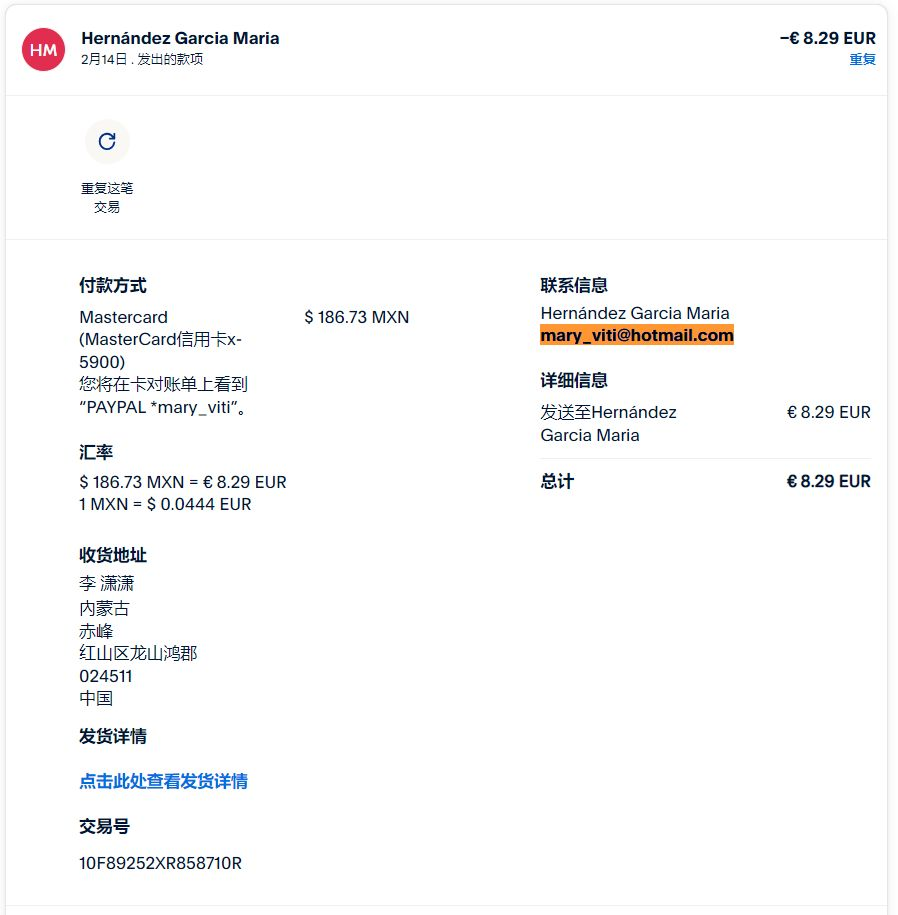The height and width of the screenshot is (915, 898).
Task: Click the 收货地址 section heading
Action: point(113,555)
